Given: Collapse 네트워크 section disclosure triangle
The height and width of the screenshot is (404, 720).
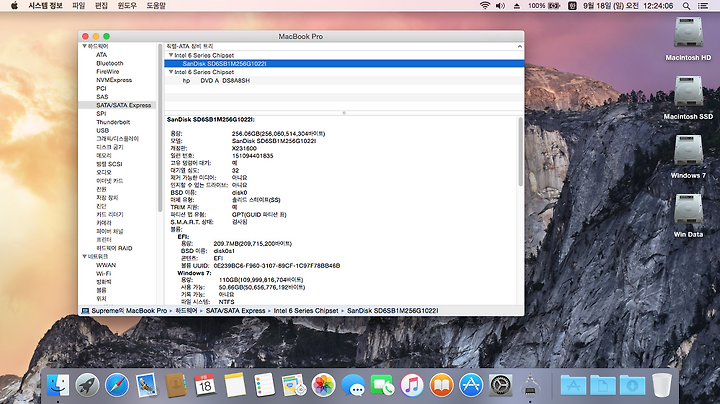Looking at the screenshot, I should 84,257.
